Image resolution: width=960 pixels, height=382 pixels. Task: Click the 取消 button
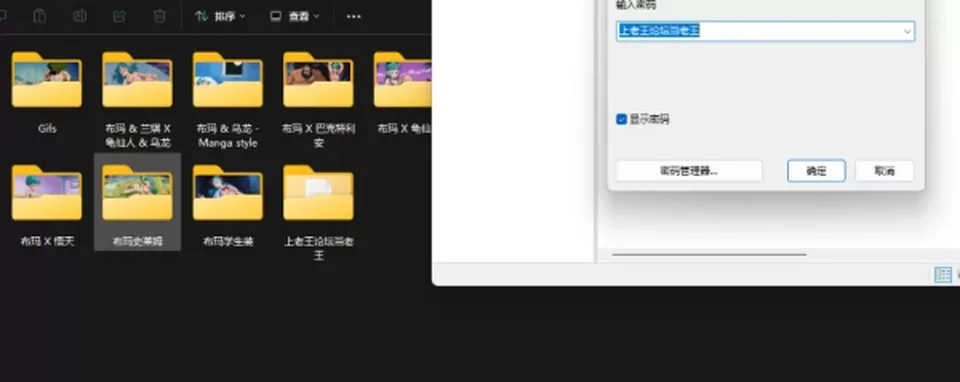click(x=884, y=171)
